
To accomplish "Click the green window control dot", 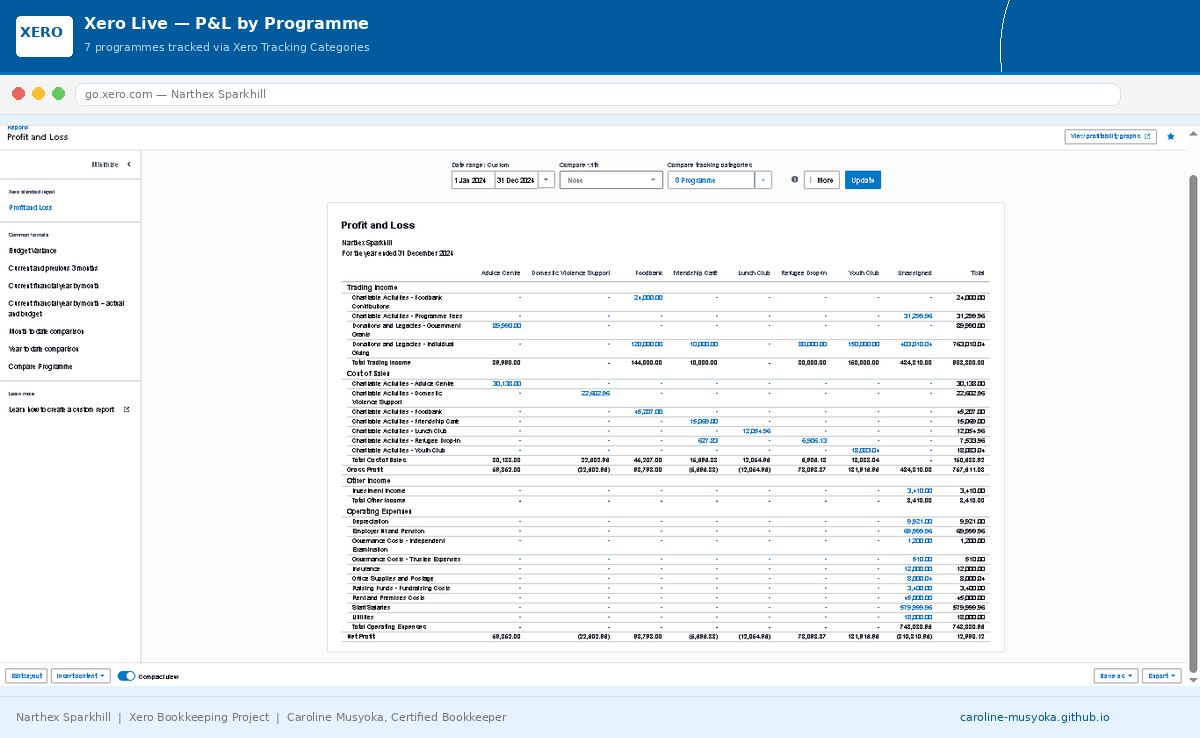I will click(59, 94).
